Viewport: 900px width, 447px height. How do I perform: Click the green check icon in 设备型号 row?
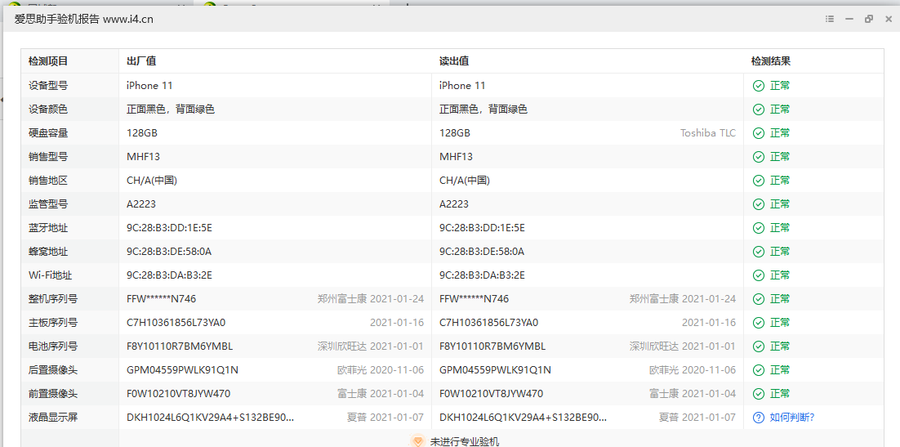[759, 85]
